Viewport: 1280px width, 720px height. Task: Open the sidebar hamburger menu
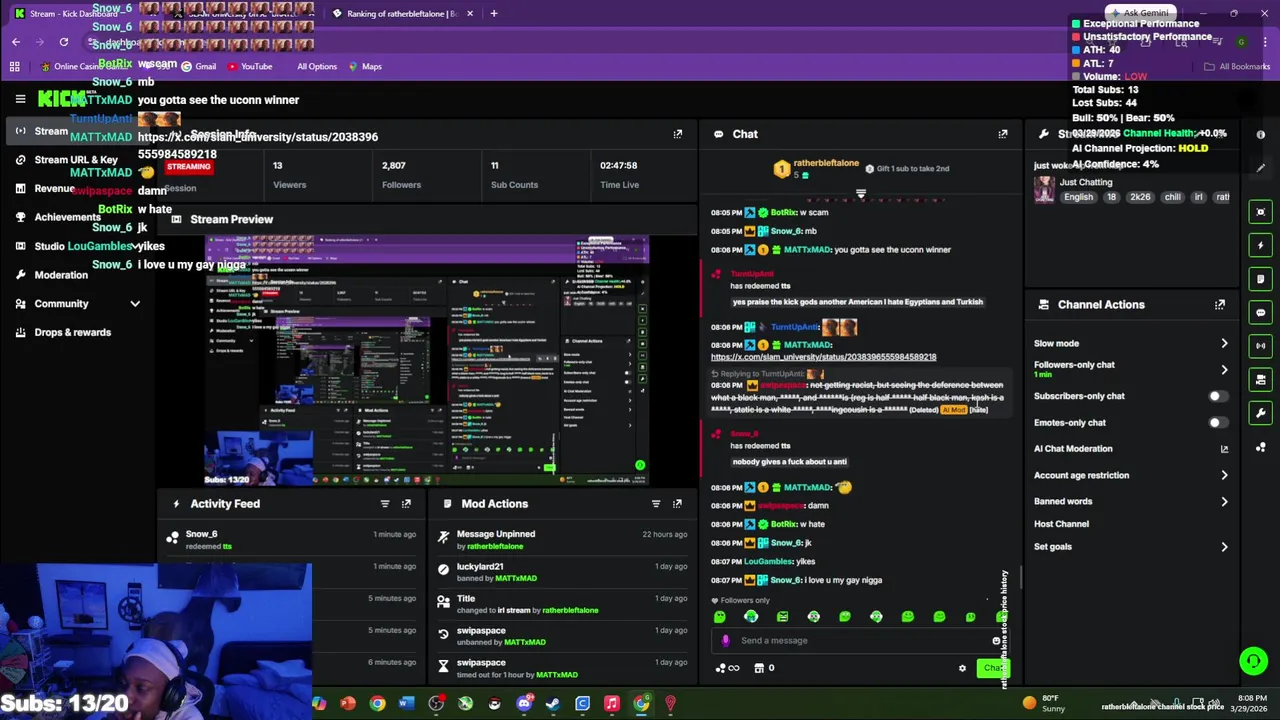pyautogui.click(x=20, y=99)
